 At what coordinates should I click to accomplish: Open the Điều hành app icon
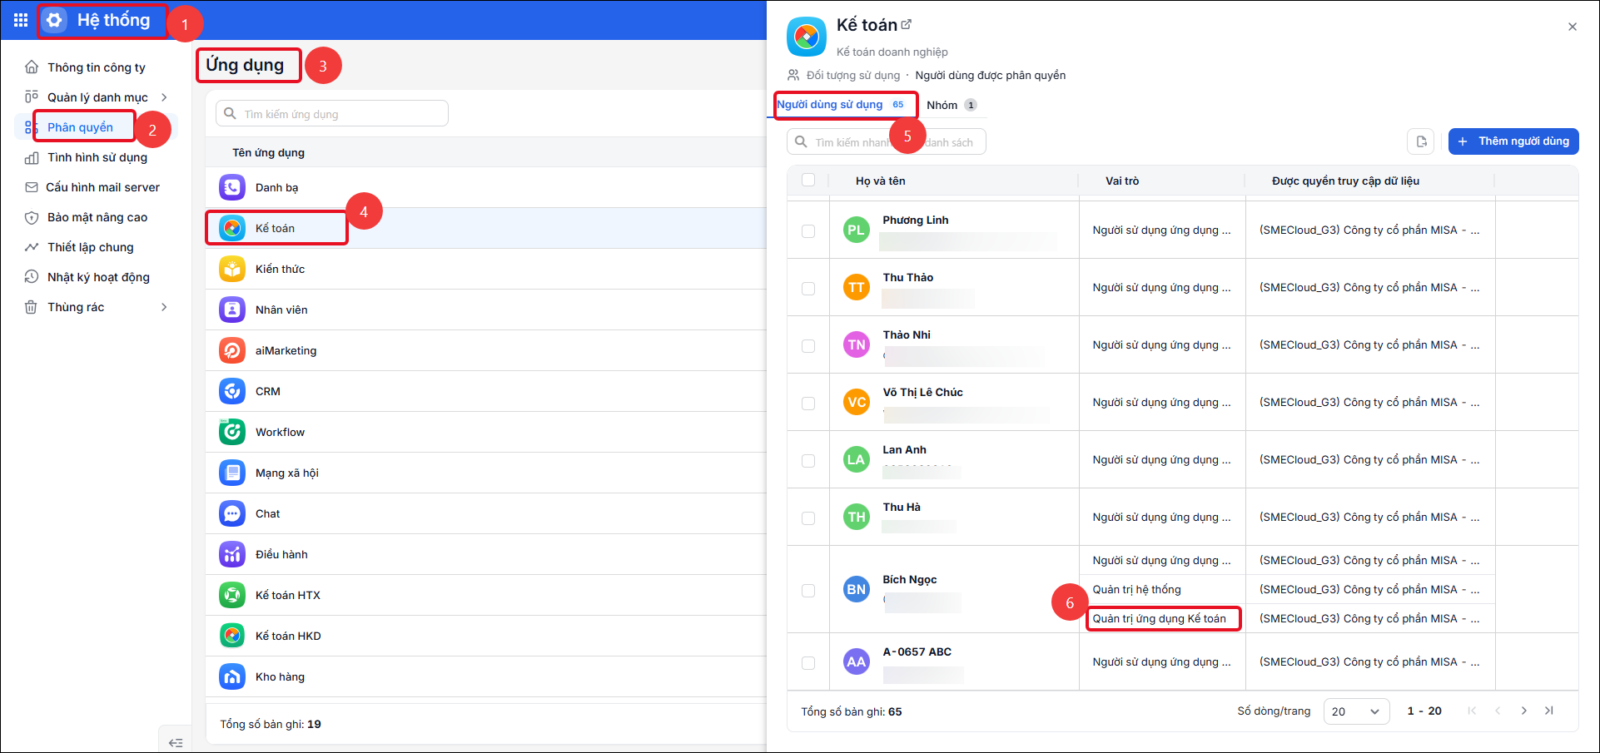coord(232,554)
